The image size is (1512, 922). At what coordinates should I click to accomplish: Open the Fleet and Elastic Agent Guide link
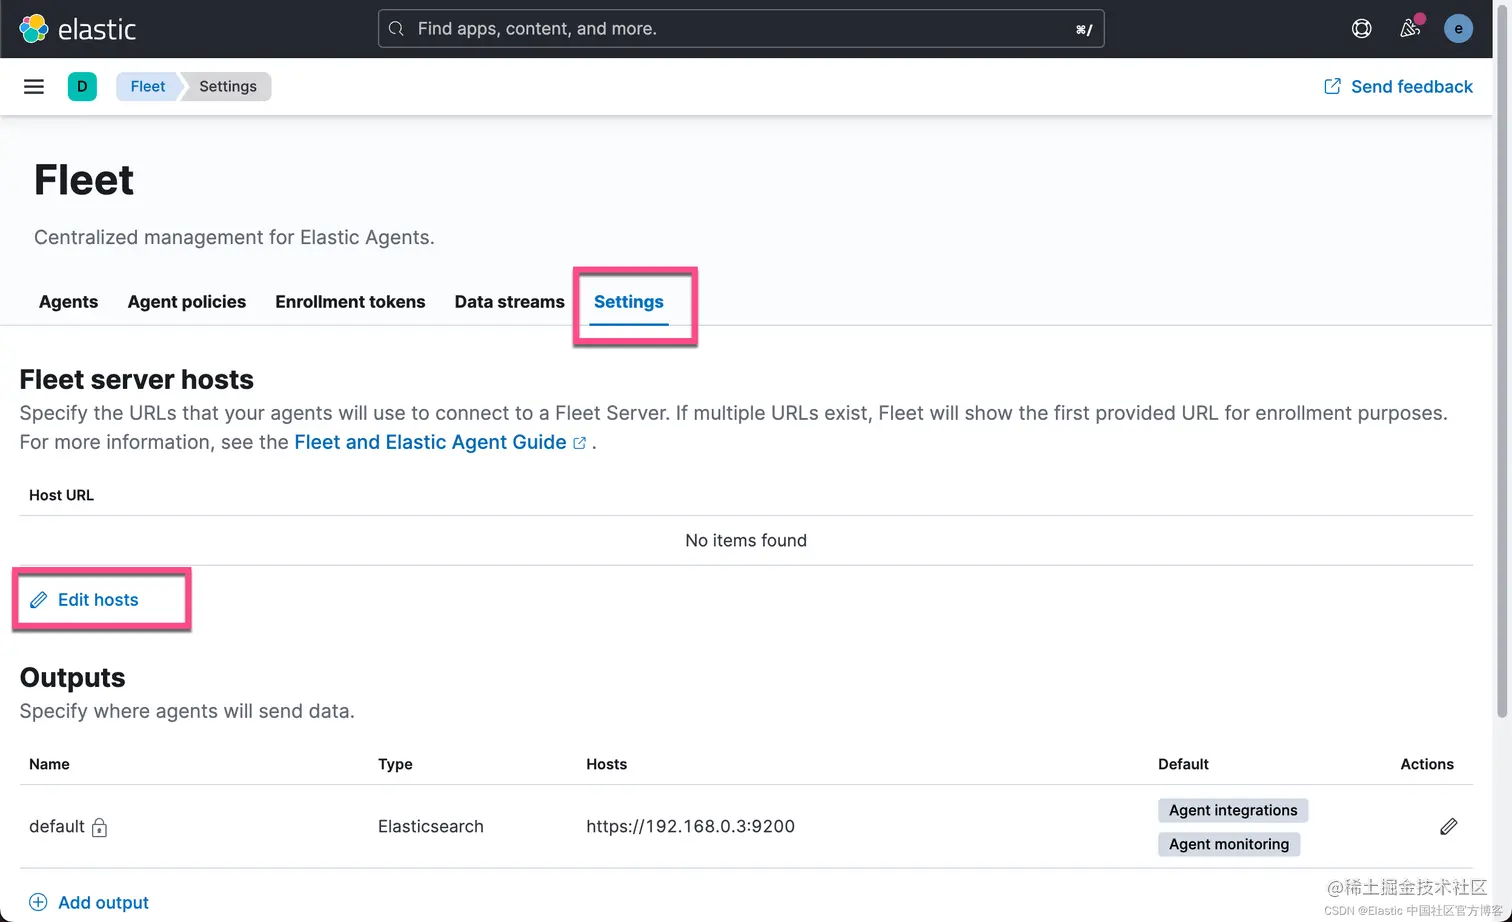[440, 442]
